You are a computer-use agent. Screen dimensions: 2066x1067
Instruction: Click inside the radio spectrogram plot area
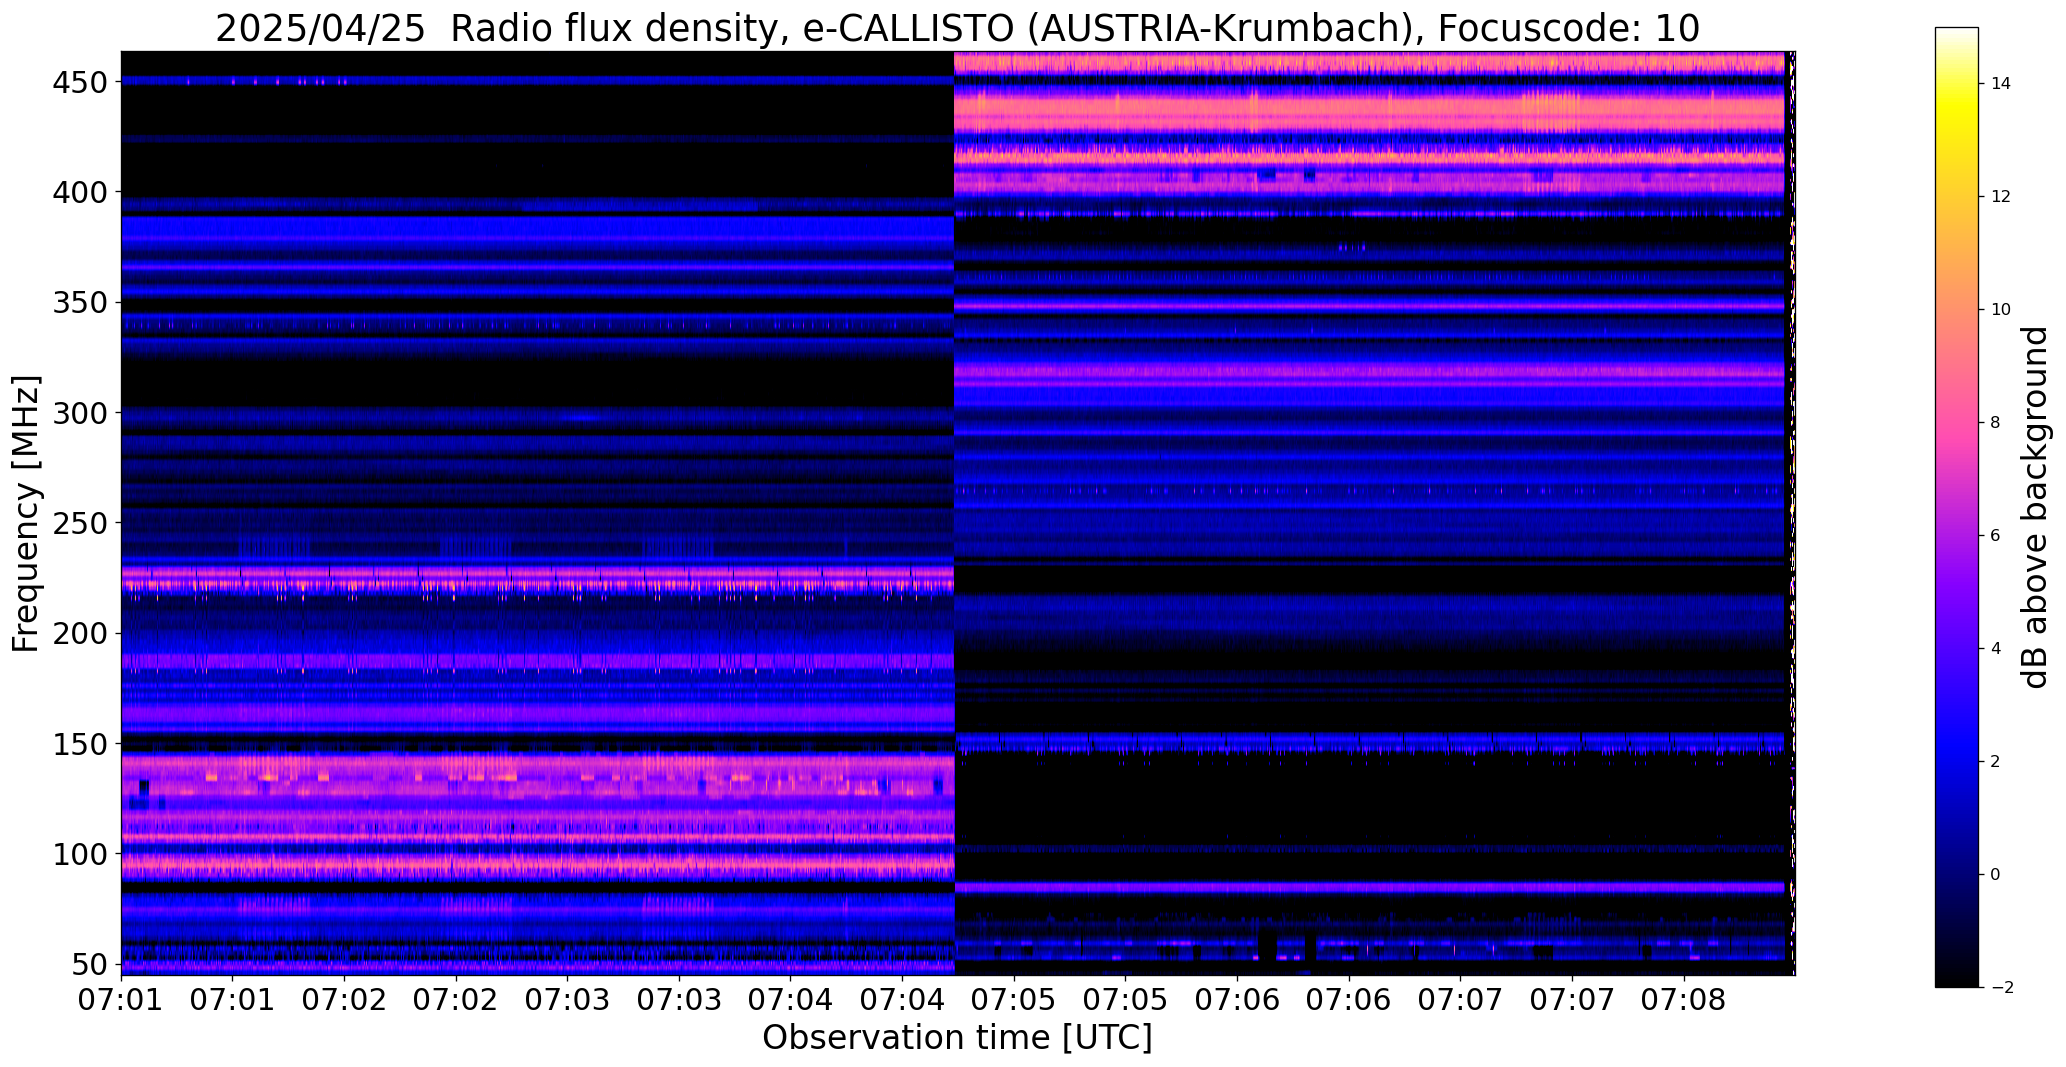958,513
